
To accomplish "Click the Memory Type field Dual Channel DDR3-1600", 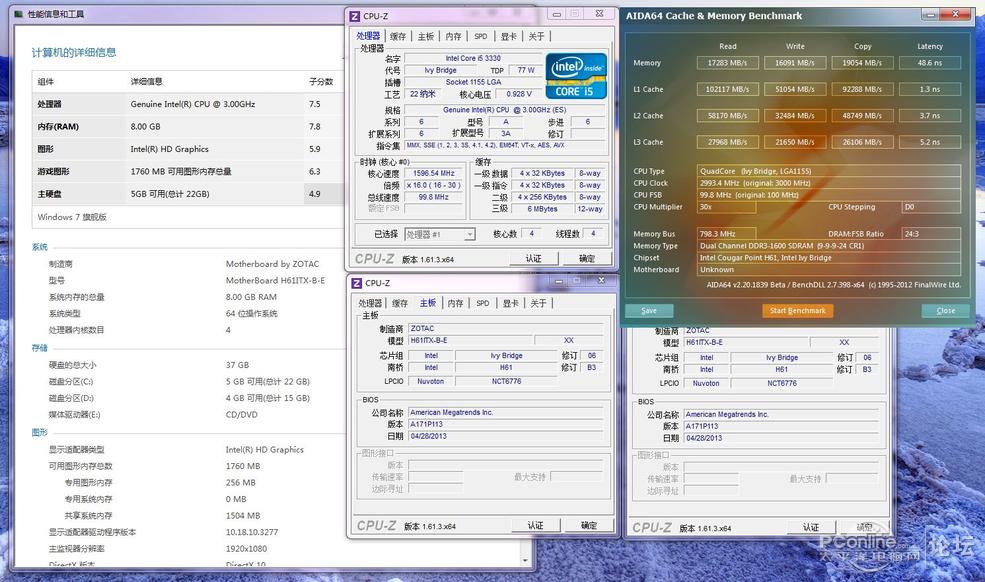I will pos(829,246).
